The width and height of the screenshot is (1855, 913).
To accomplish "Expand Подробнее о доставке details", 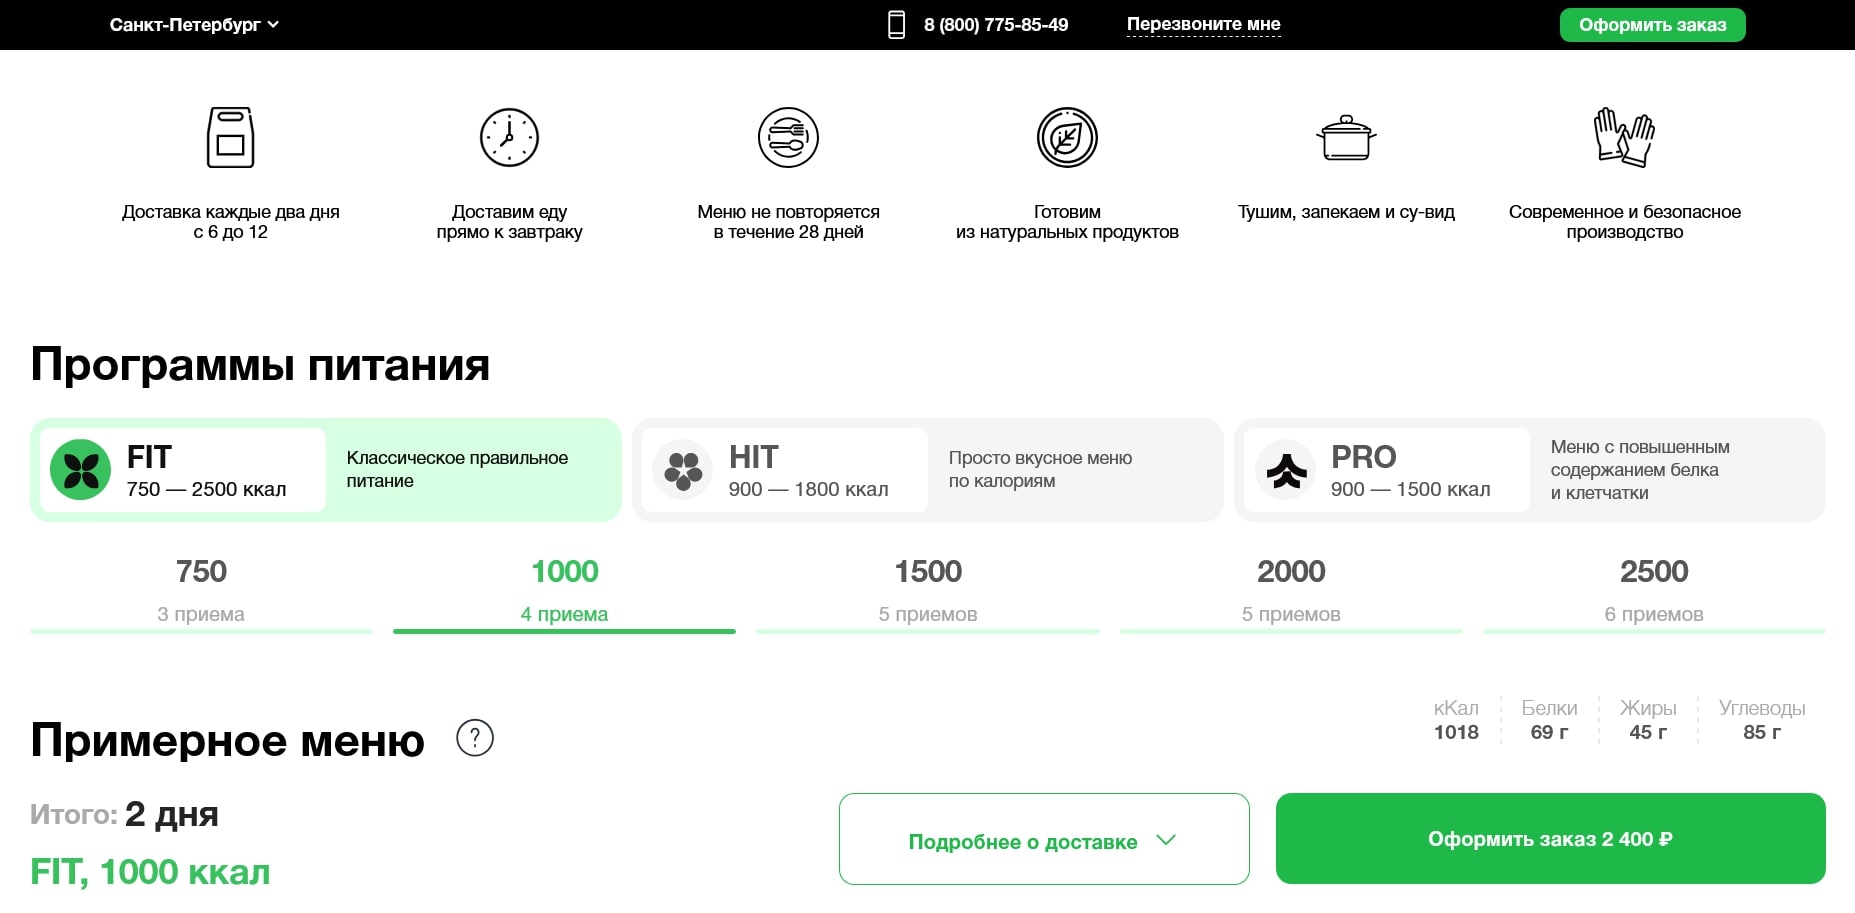I will 1043,840.
